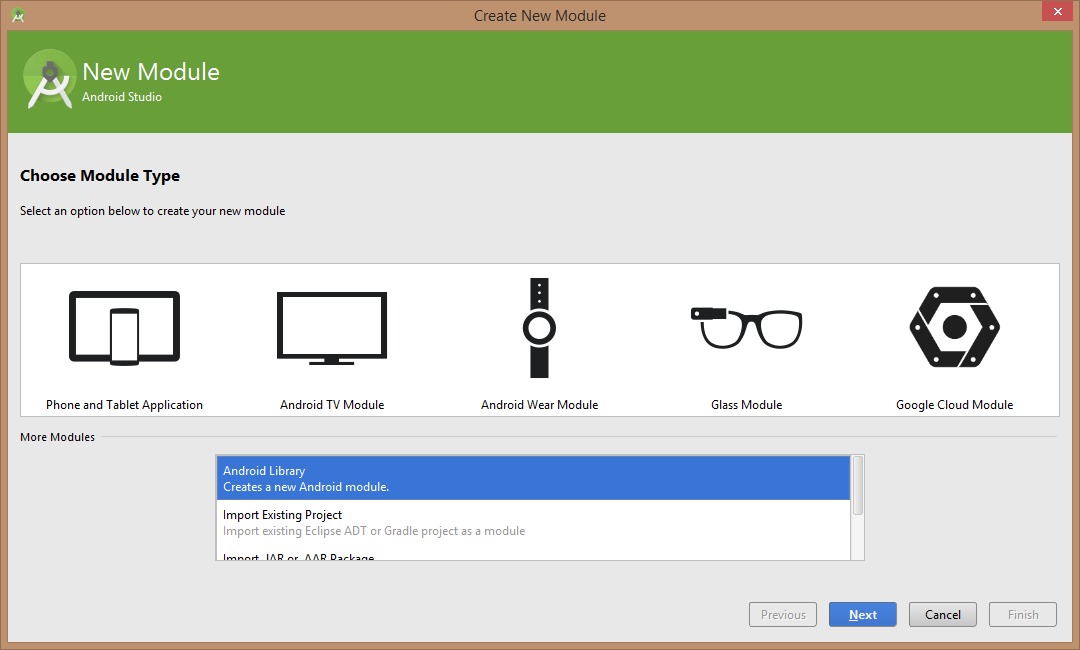Pick the Android Wear watch icon
1080x650 pixels.
click(539, 328)
